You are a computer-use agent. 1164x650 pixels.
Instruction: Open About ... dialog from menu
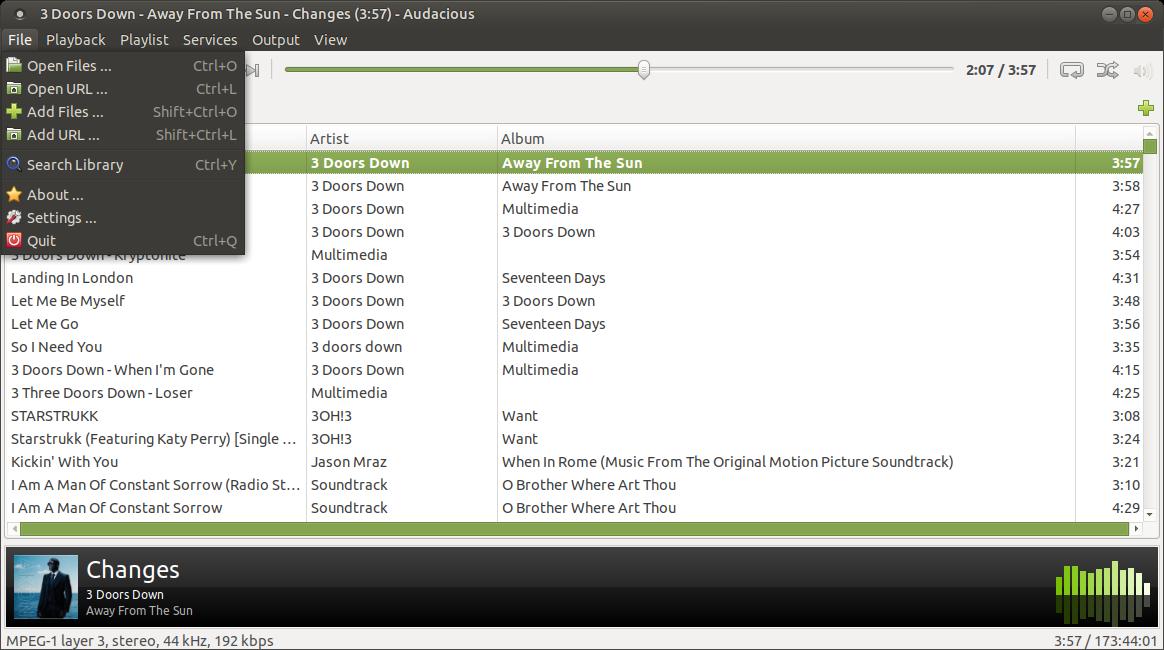[122, 194]
